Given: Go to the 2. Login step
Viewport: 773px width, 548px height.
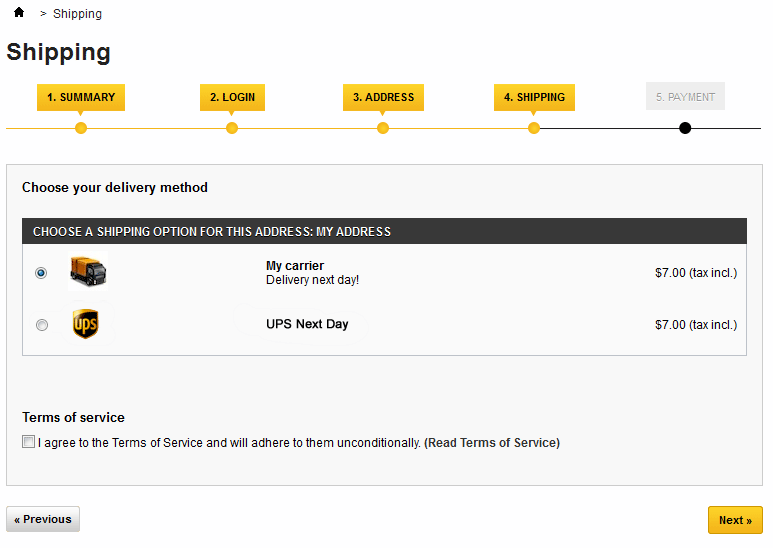Looking at the screenshot, I should [232, 97].
